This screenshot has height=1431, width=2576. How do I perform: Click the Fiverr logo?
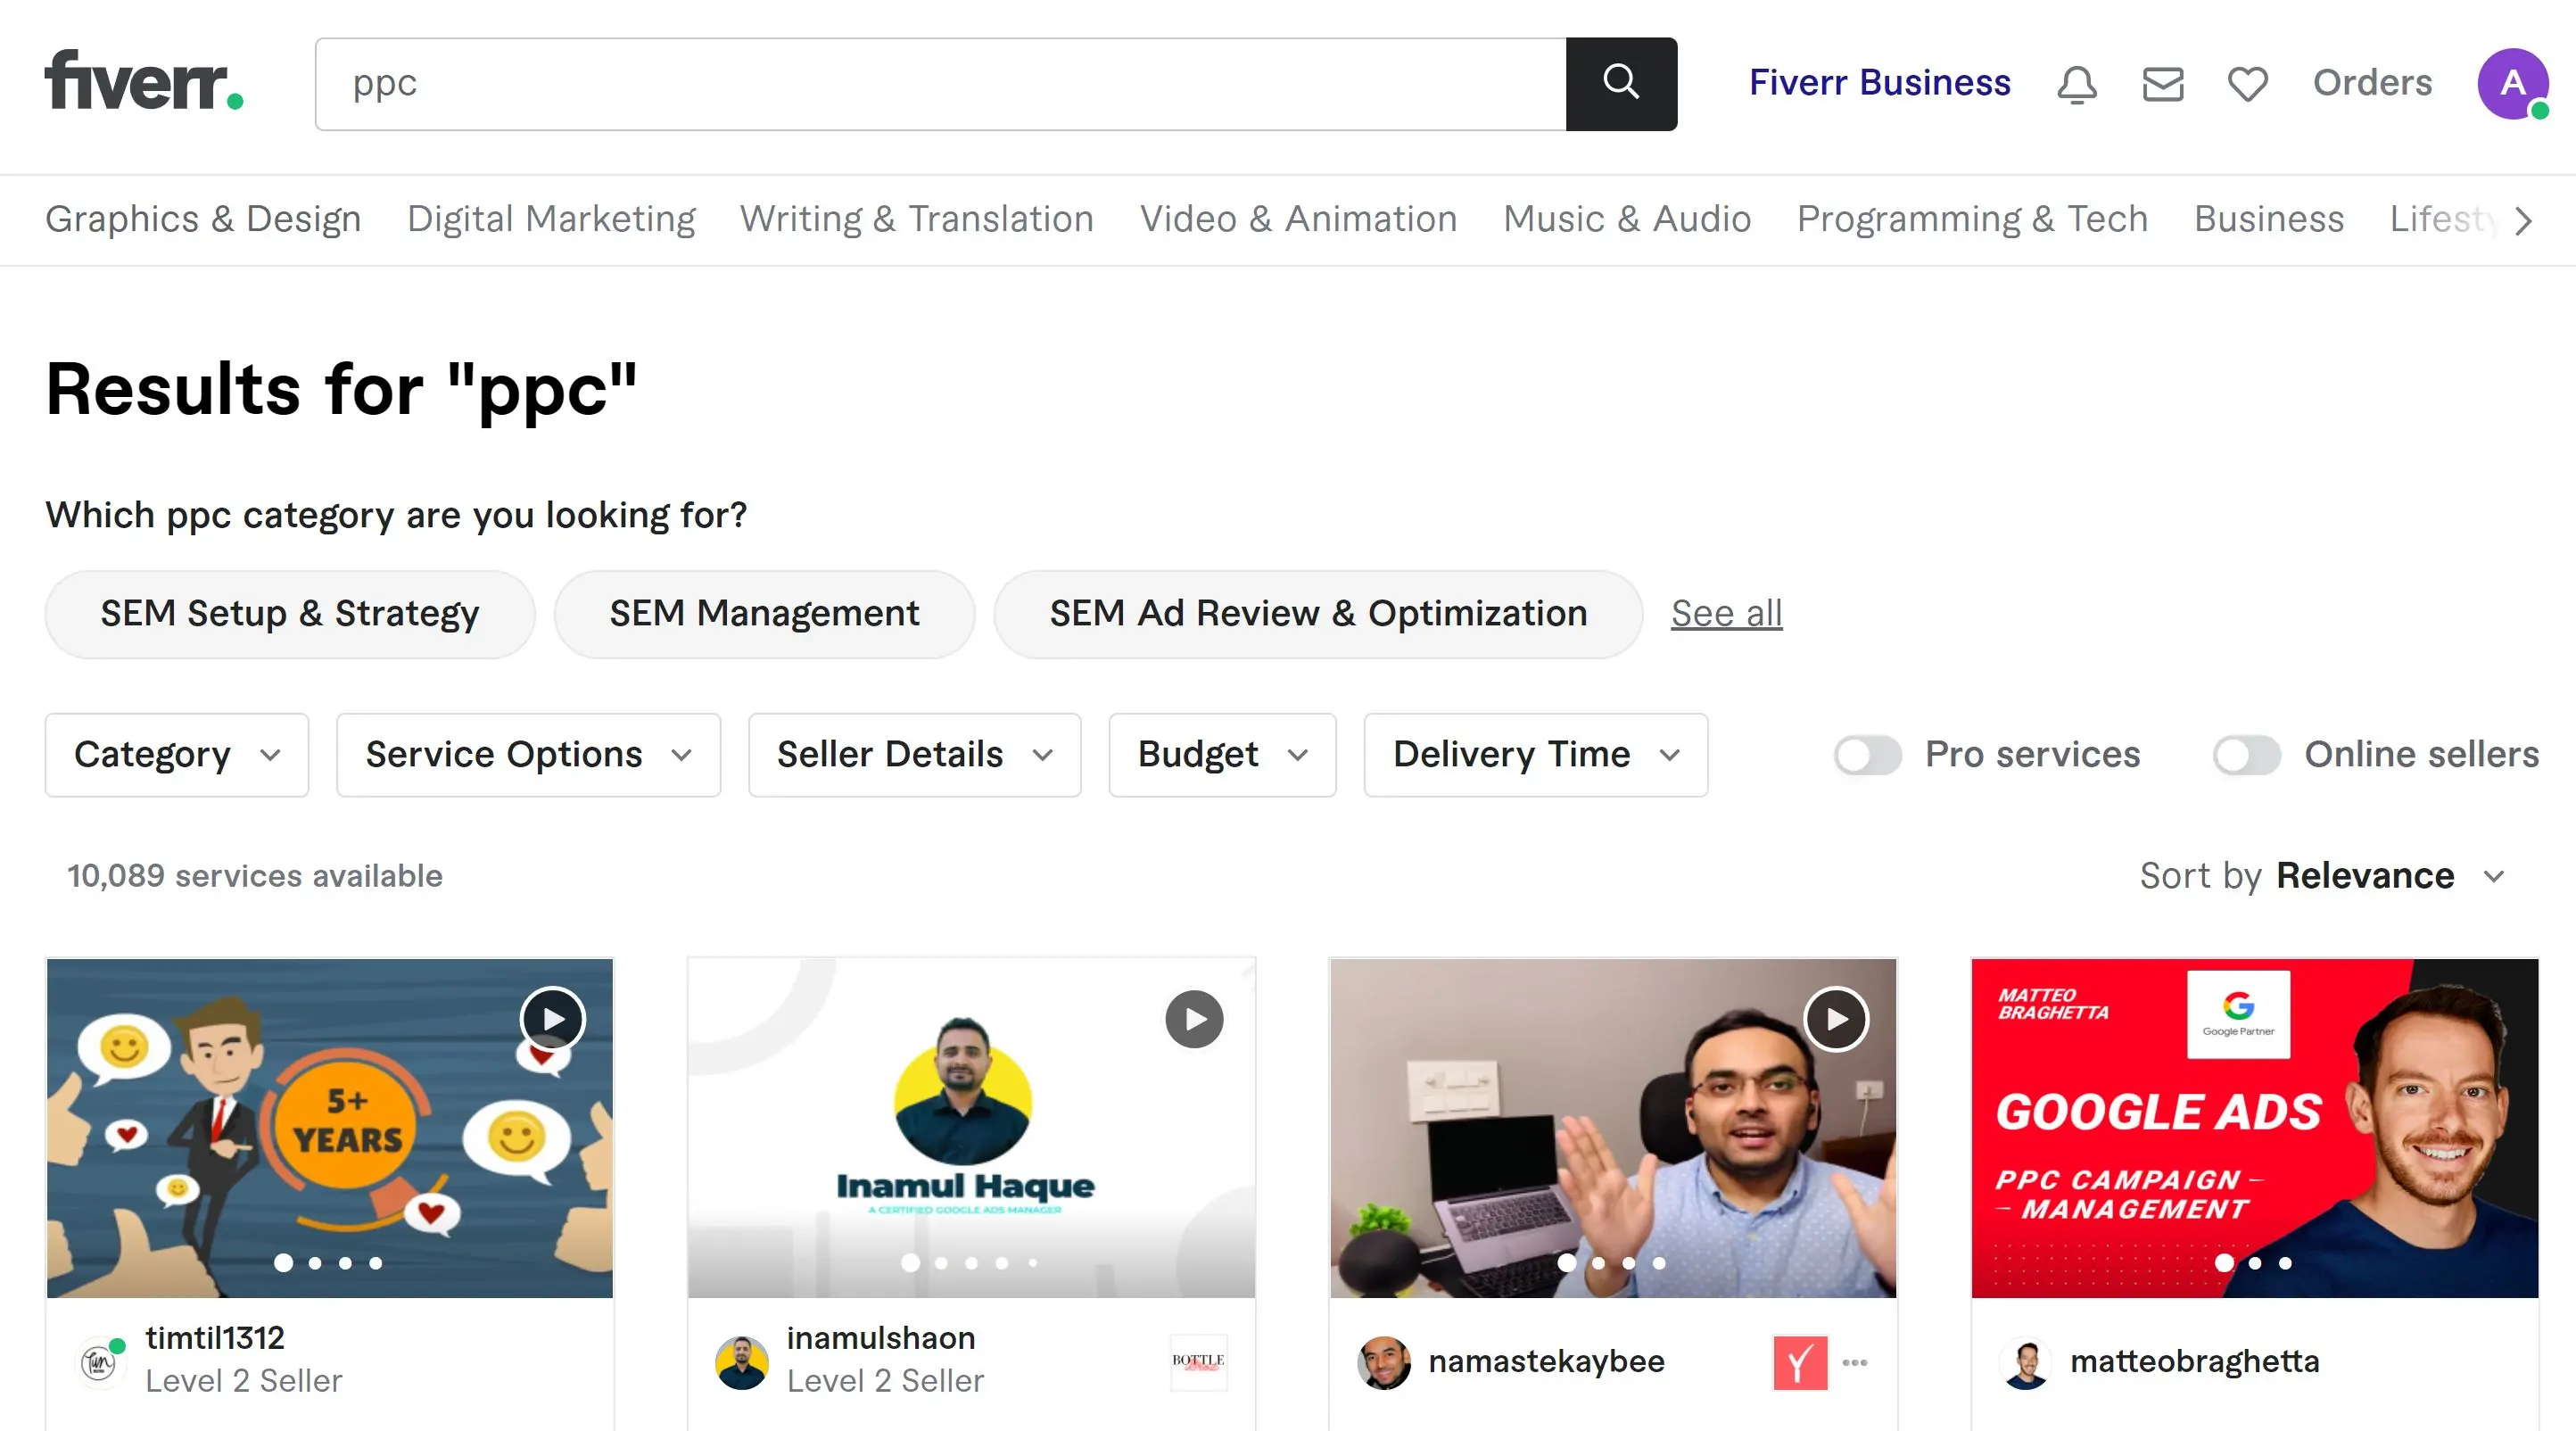[144, 81]
